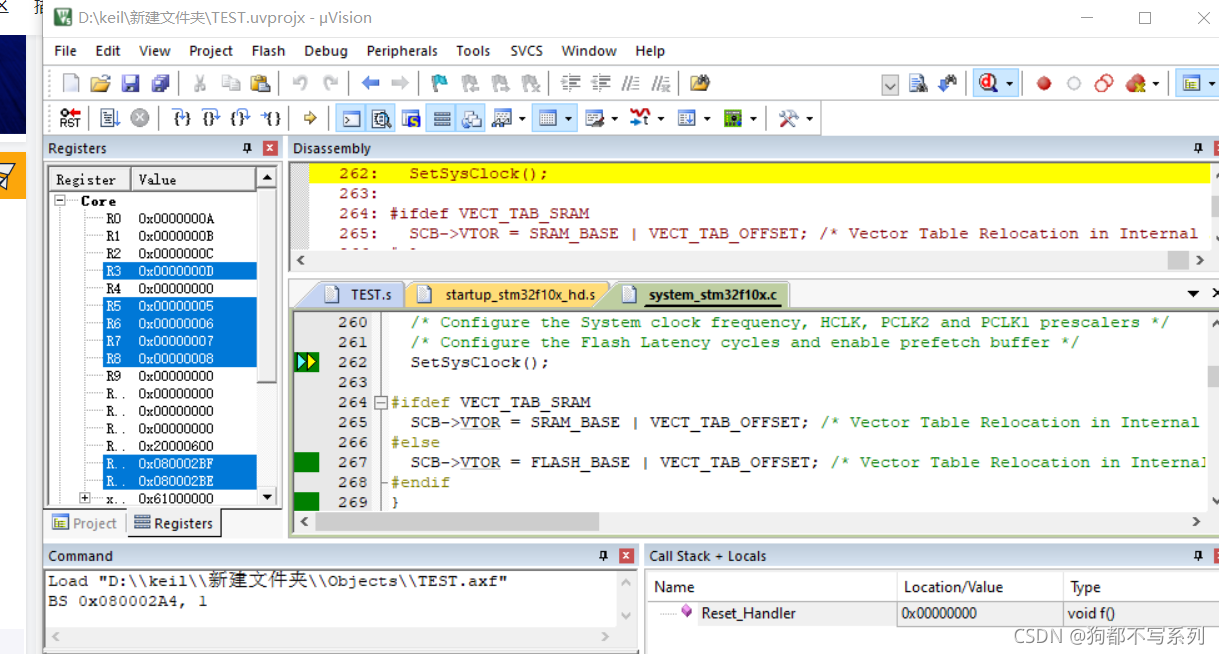Collapse the Core register group
This screenshot has width=1219, height=654.
60,200
